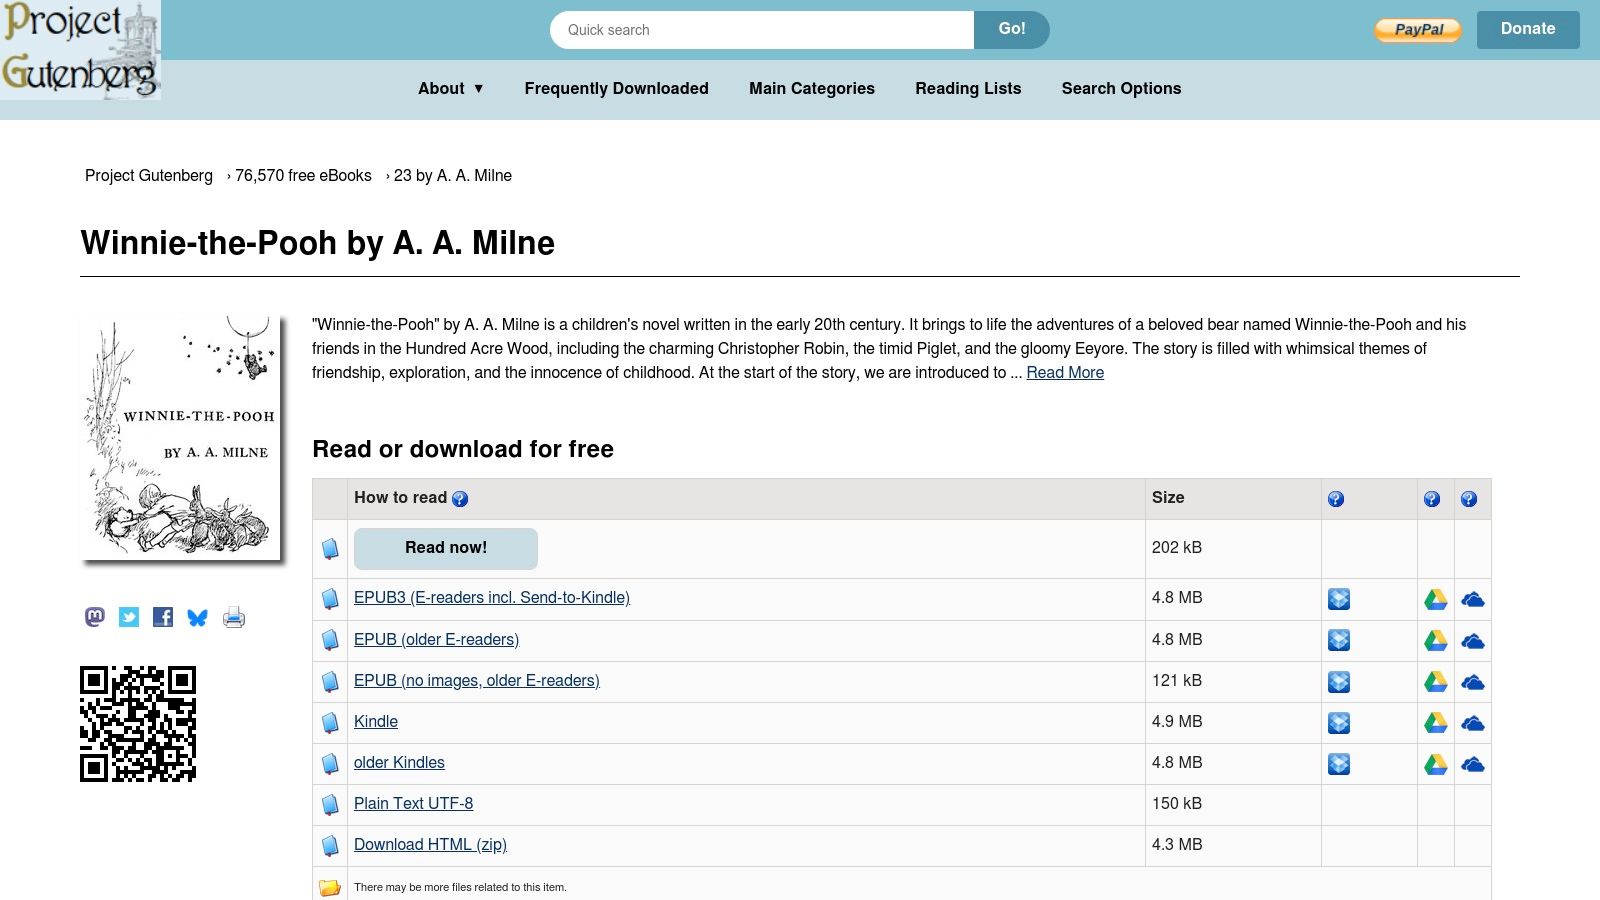The image size is (1600, 900).
Task: Go to Project Gutenberg breadcrumb link
Action: click(149, 176)
